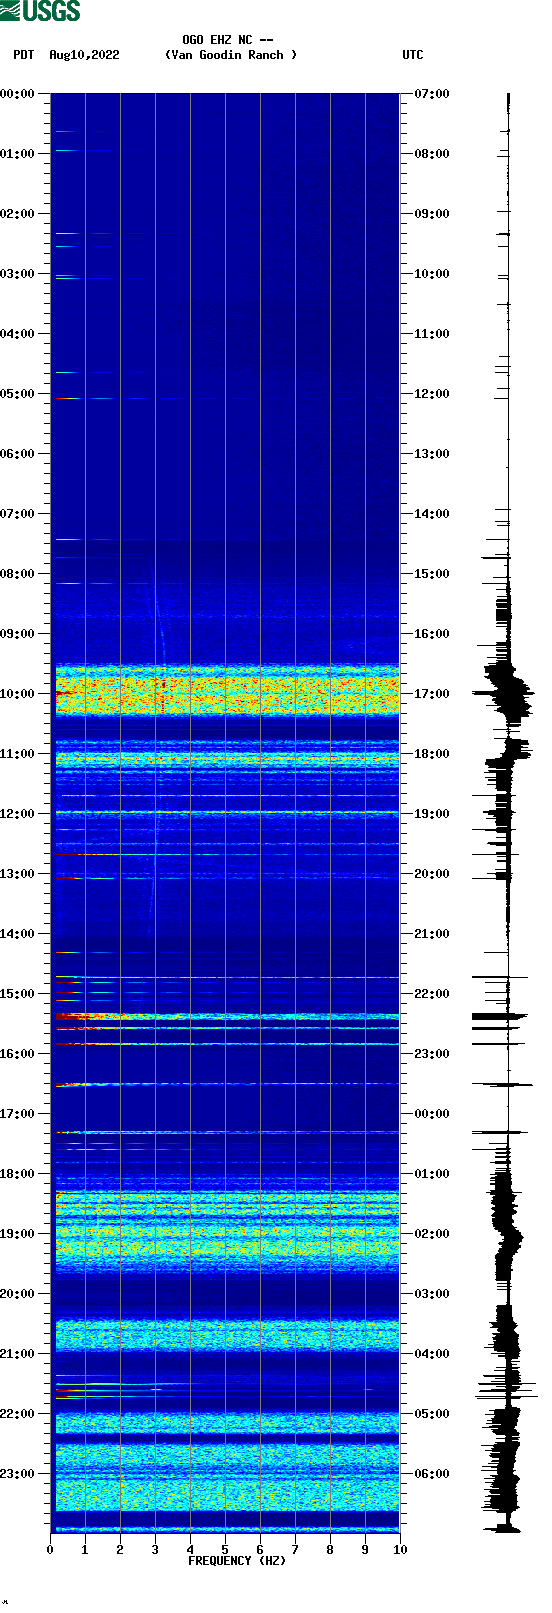The width and height of the screenshot is (552, 1613).
Task: Click the 5 Hz frequency tick label
Action: (x=225, y=1550)
